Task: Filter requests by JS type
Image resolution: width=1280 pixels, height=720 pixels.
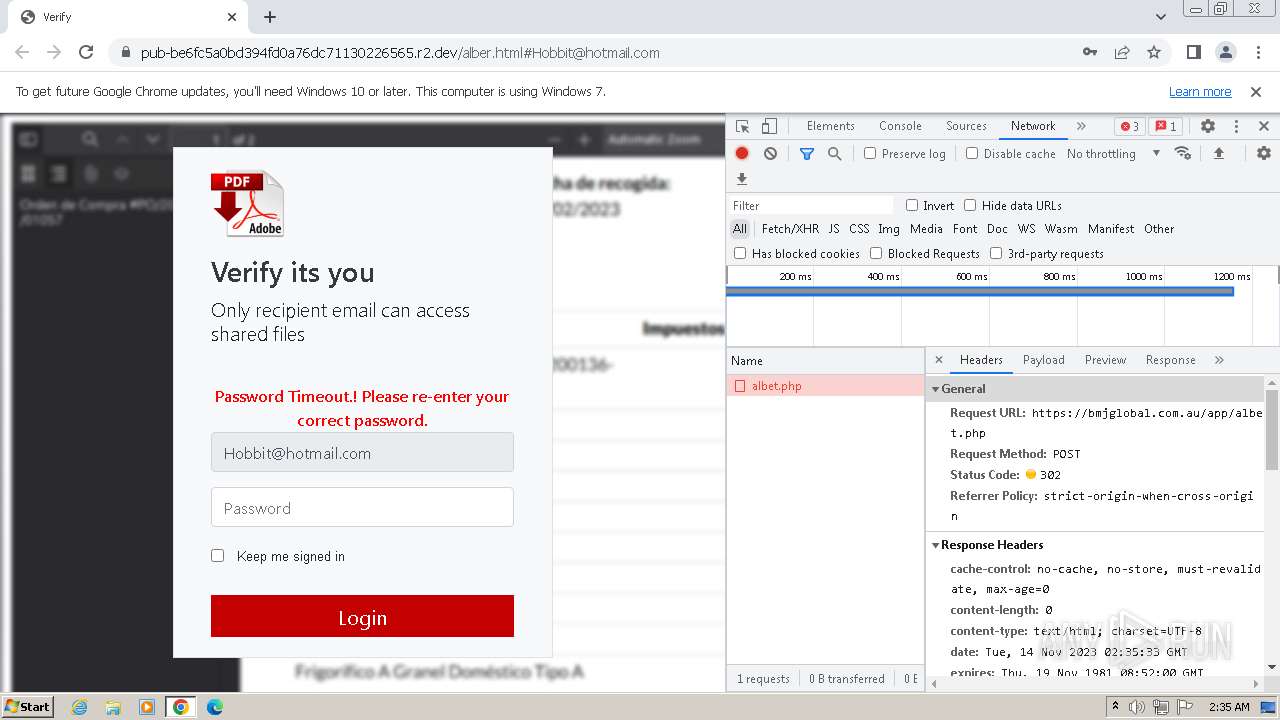Action: pyautogui.click(x=834, y=229)
